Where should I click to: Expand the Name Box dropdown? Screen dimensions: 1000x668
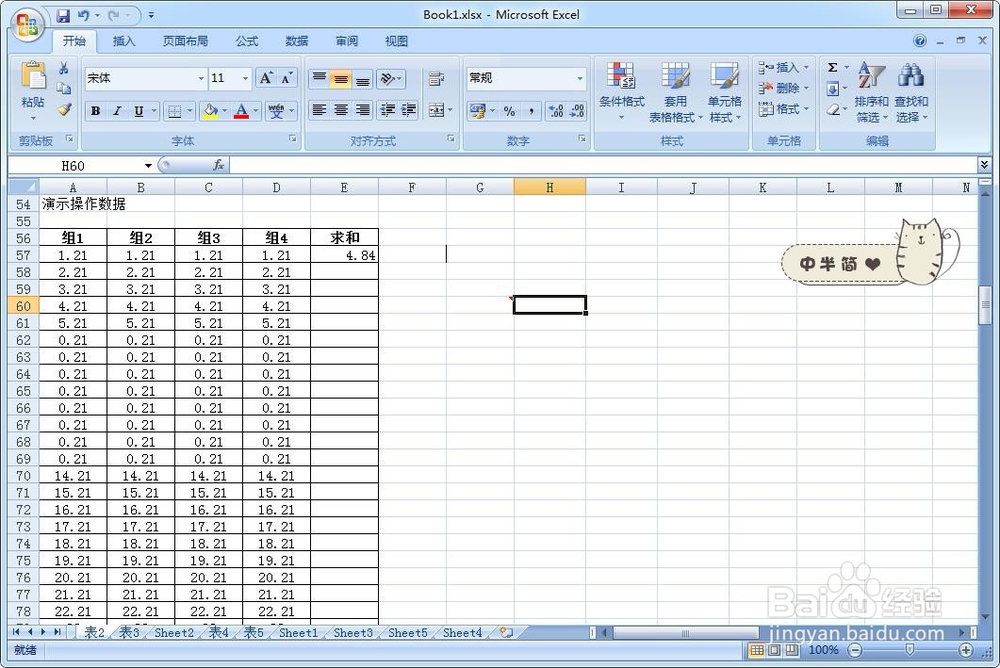[x=148, y=166]
